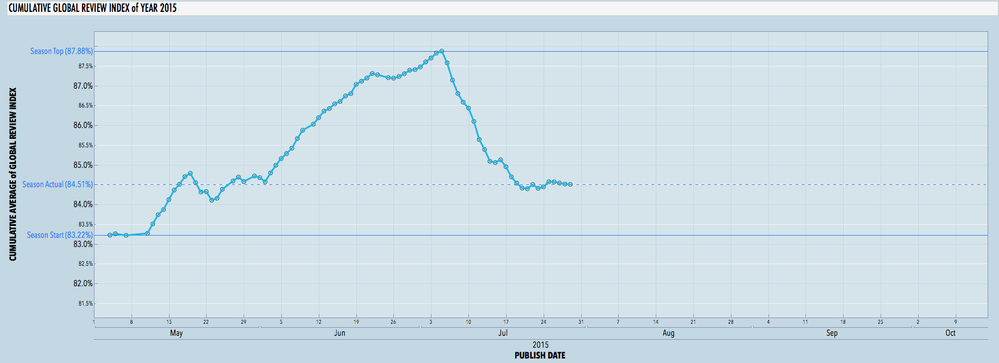The image size is (999, 363).
Task: Click the 2015 year label below the months
Action: coord(540,345)
